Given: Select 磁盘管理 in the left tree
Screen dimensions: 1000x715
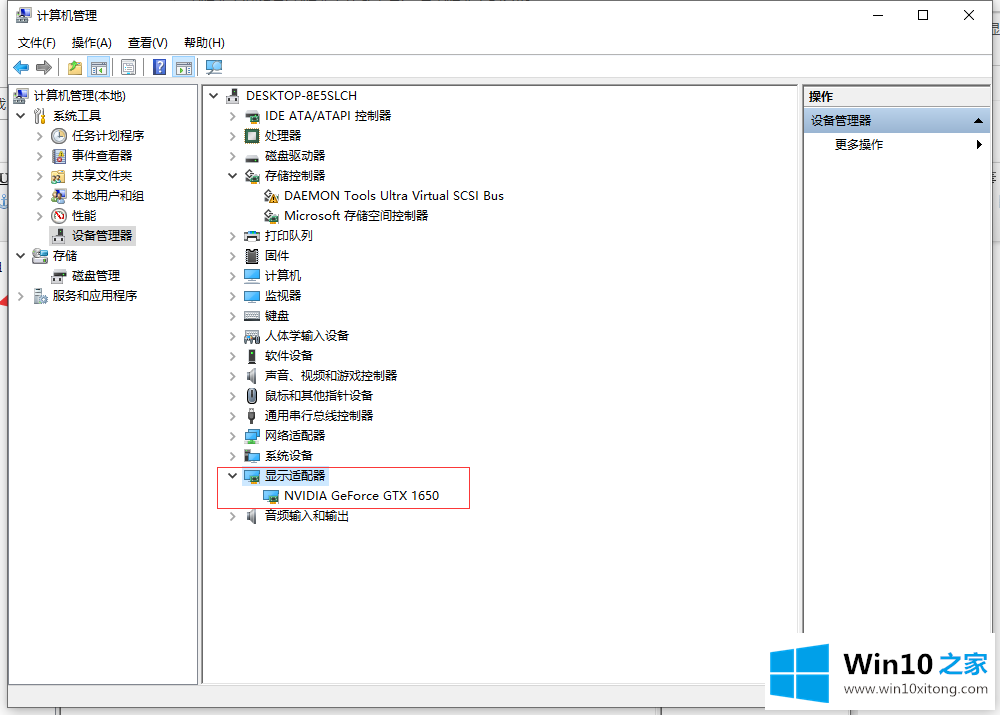Looking at the screenshot, I should (x=96, y=276).
